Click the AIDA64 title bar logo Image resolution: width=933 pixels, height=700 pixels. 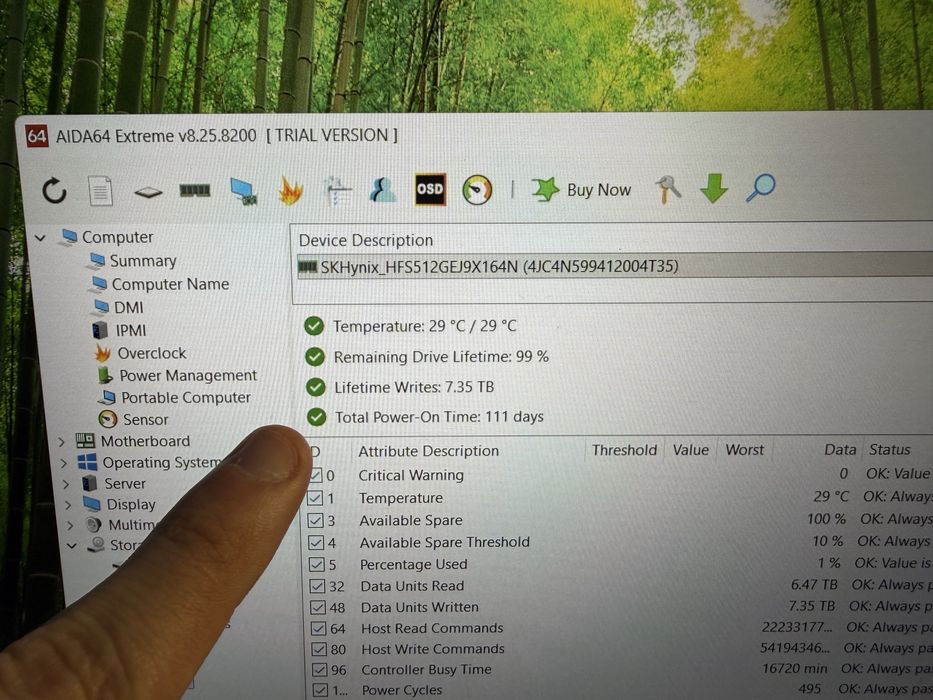[x=36, y=136]
